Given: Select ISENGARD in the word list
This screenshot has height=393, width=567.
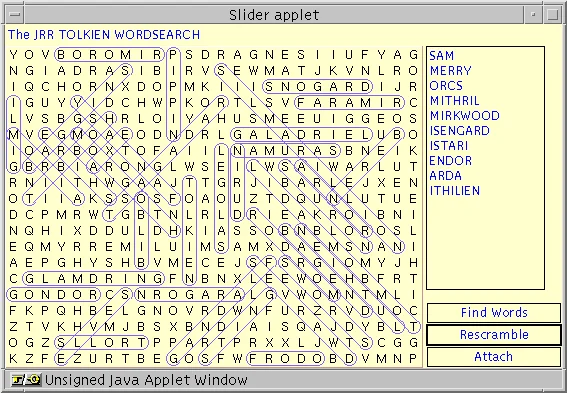Looking at the screenshot, I should click(x=459, y=131).
